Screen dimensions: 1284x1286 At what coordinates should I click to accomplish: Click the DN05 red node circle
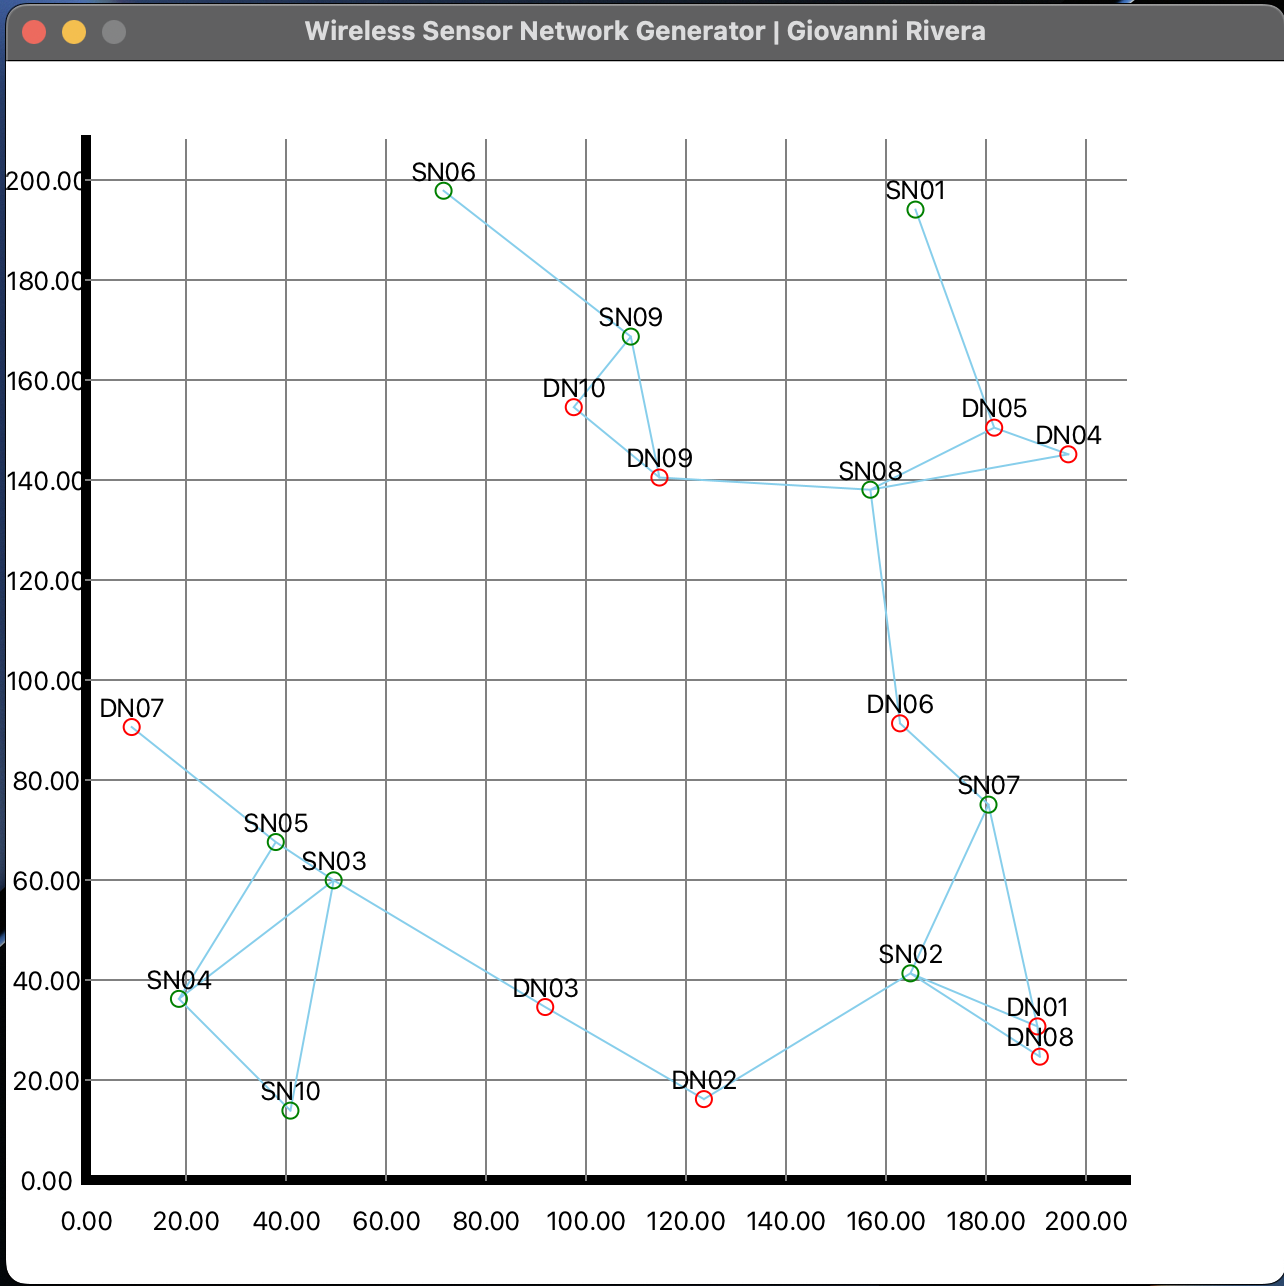point(994,428)
